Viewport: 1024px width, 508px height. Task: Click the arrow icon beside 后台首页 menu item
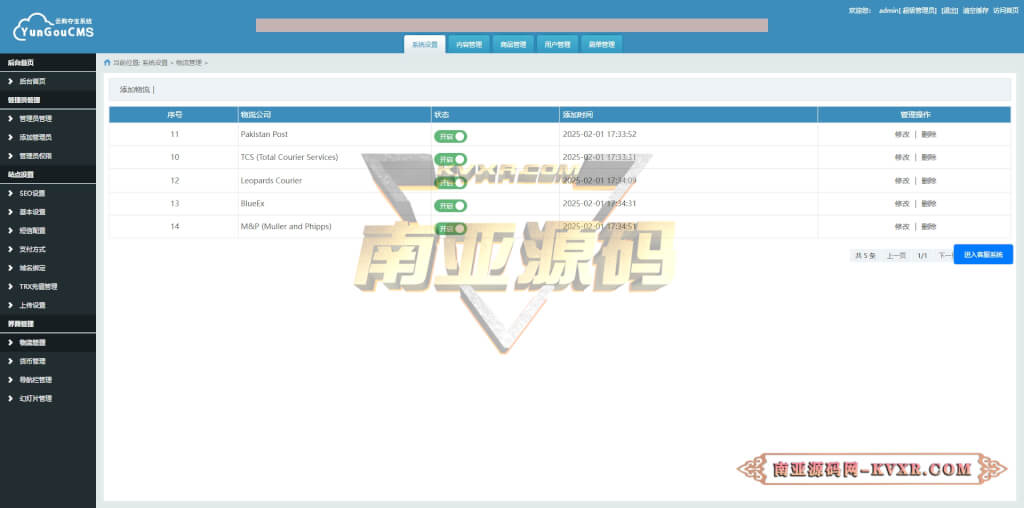[x=11, y=82]
